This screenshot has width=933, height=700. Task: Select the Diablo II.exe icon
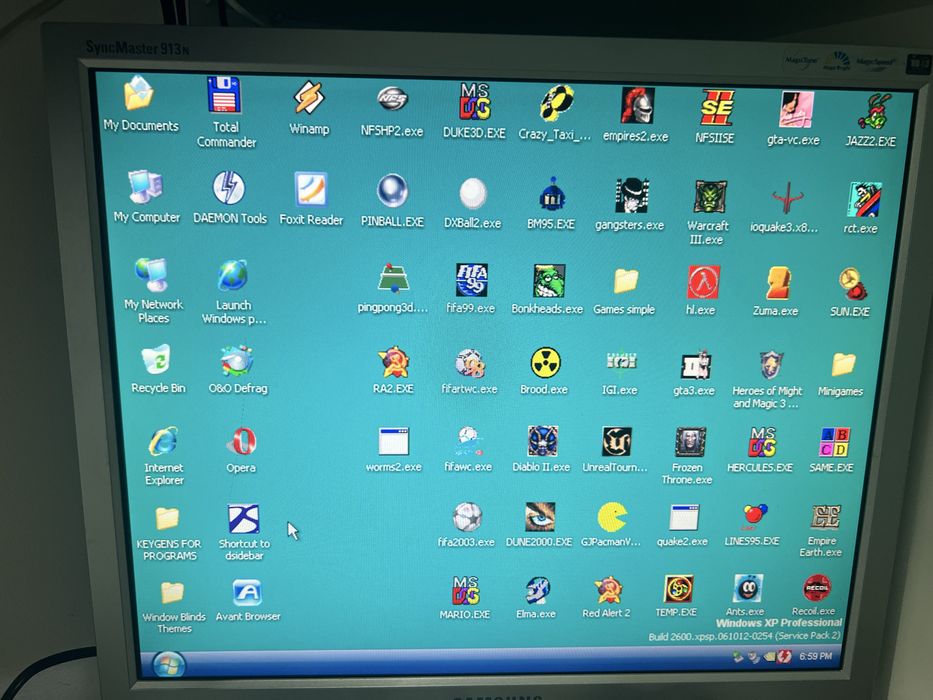coord(543,442)
